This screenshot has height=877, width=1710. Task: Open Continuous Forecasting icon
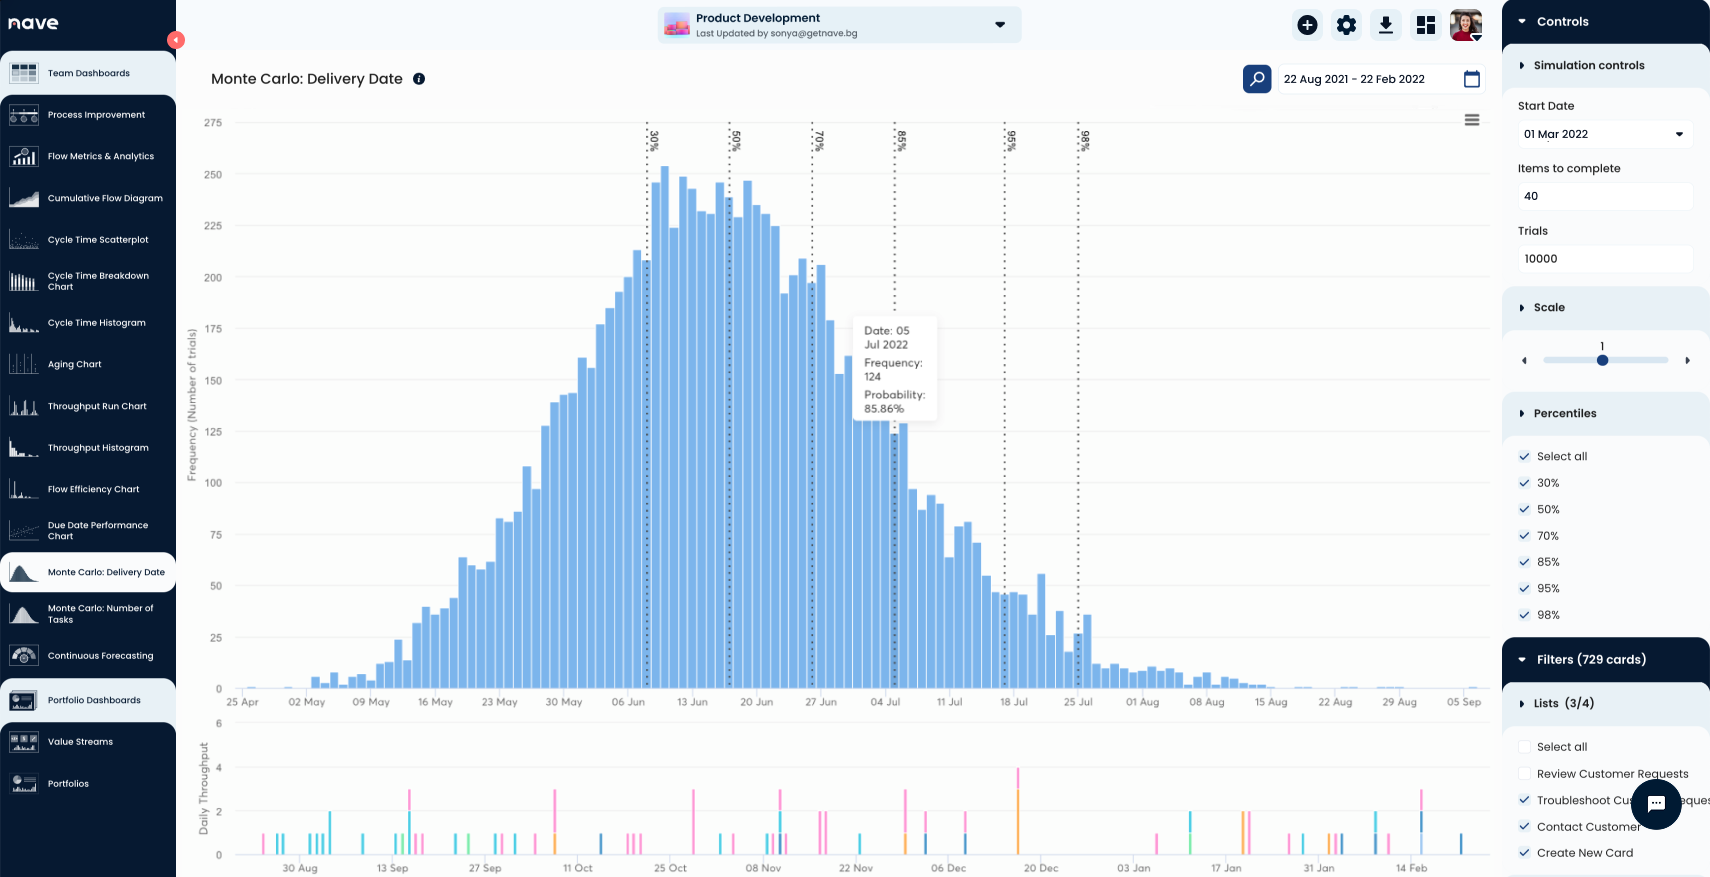[x=24, y=656]
